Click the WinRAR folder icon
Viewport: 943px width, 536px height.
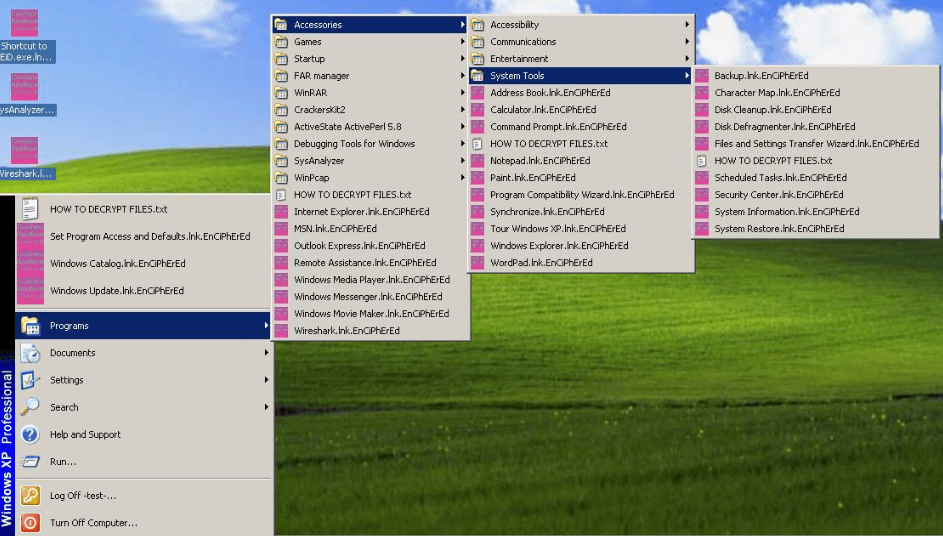(281, 93)
